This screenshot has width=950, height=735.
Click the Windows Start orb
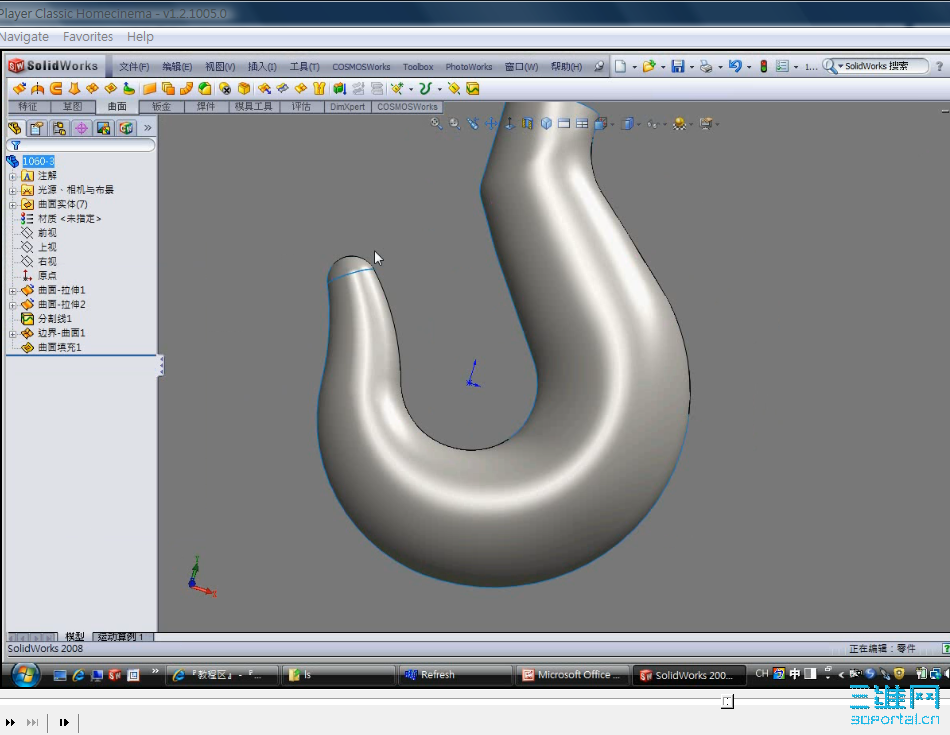click(x=25, y=674)
